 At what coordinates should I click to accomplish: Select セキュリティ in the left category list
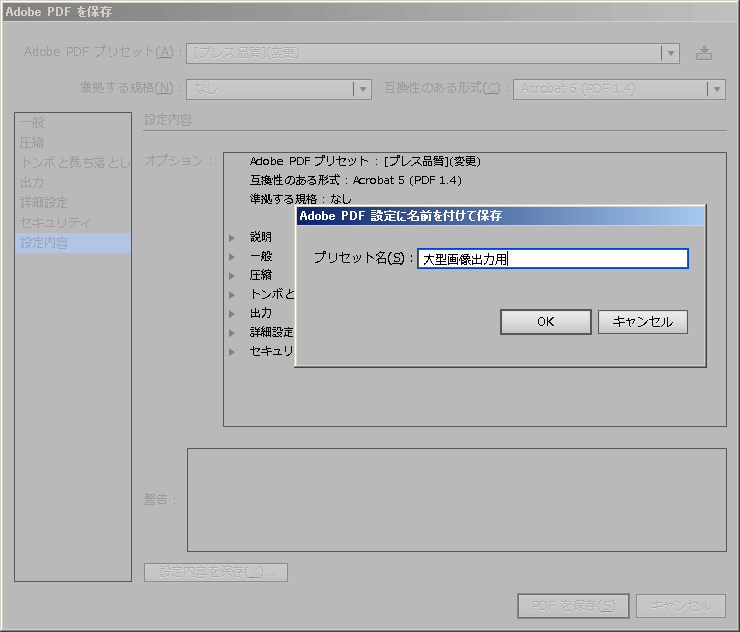click(56, 222)
